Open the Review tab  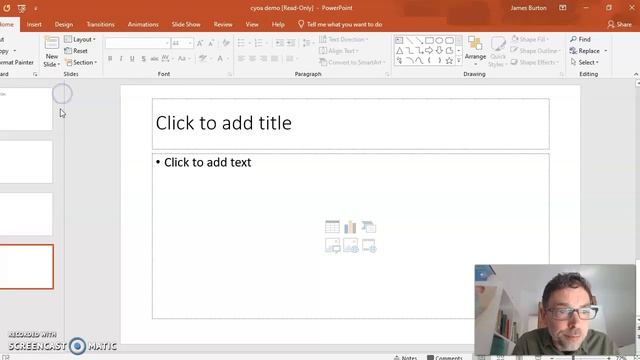[223, 24]
